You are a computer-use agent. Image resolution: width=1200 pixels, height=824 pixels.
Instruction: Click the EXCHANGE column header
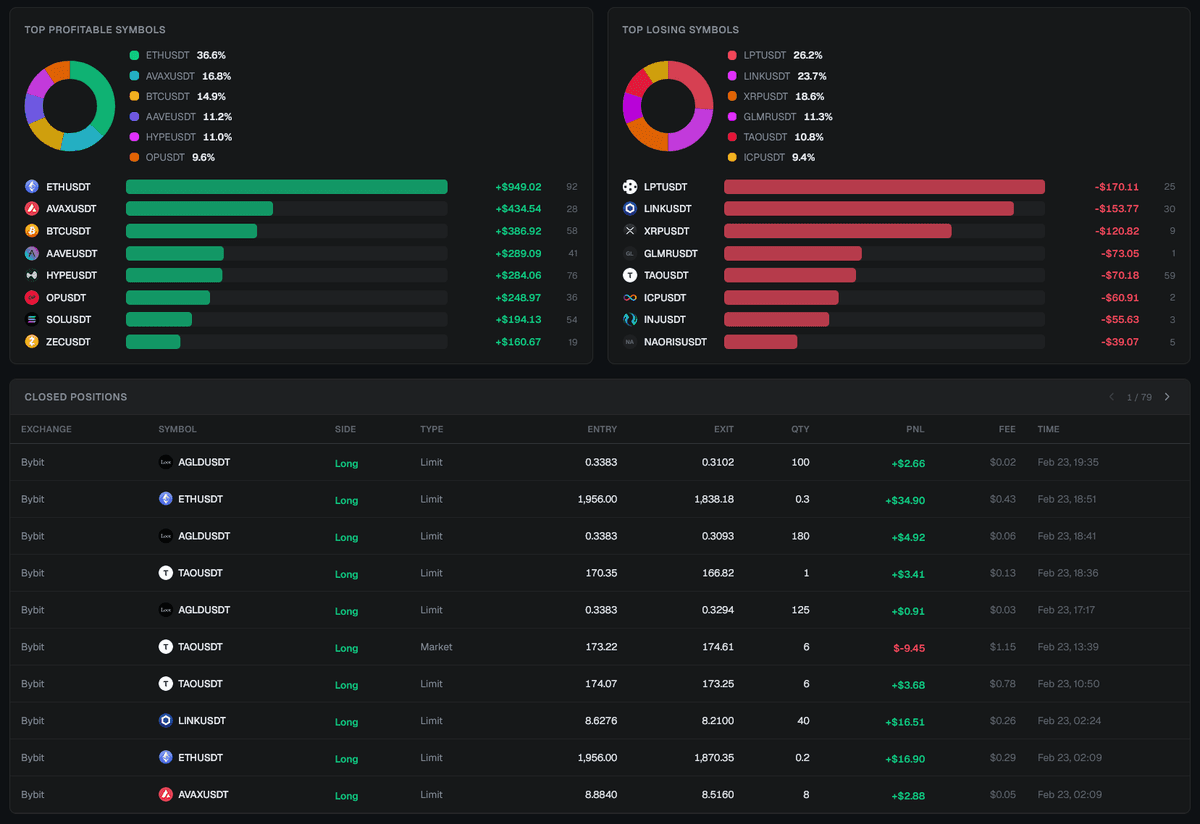pyautogui.click(x=46, y=429)
